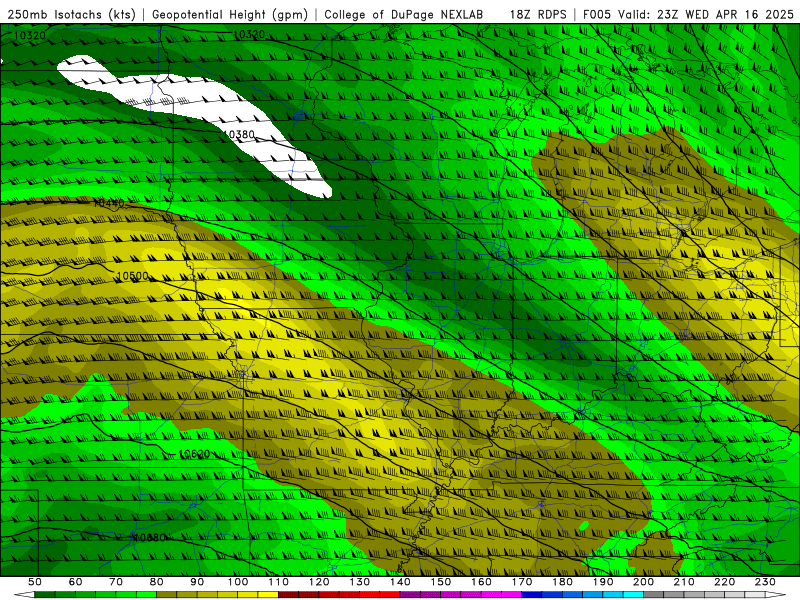Screen dimensions: 800x600
Task: Click the left arrow end of the color bar
Action: tap(24, 595)
